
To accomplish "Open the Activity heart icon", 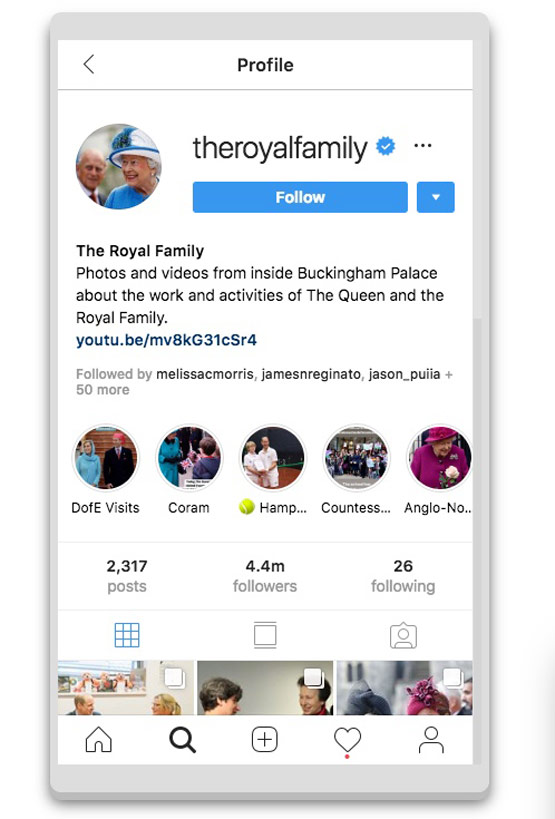I will 347,740.
